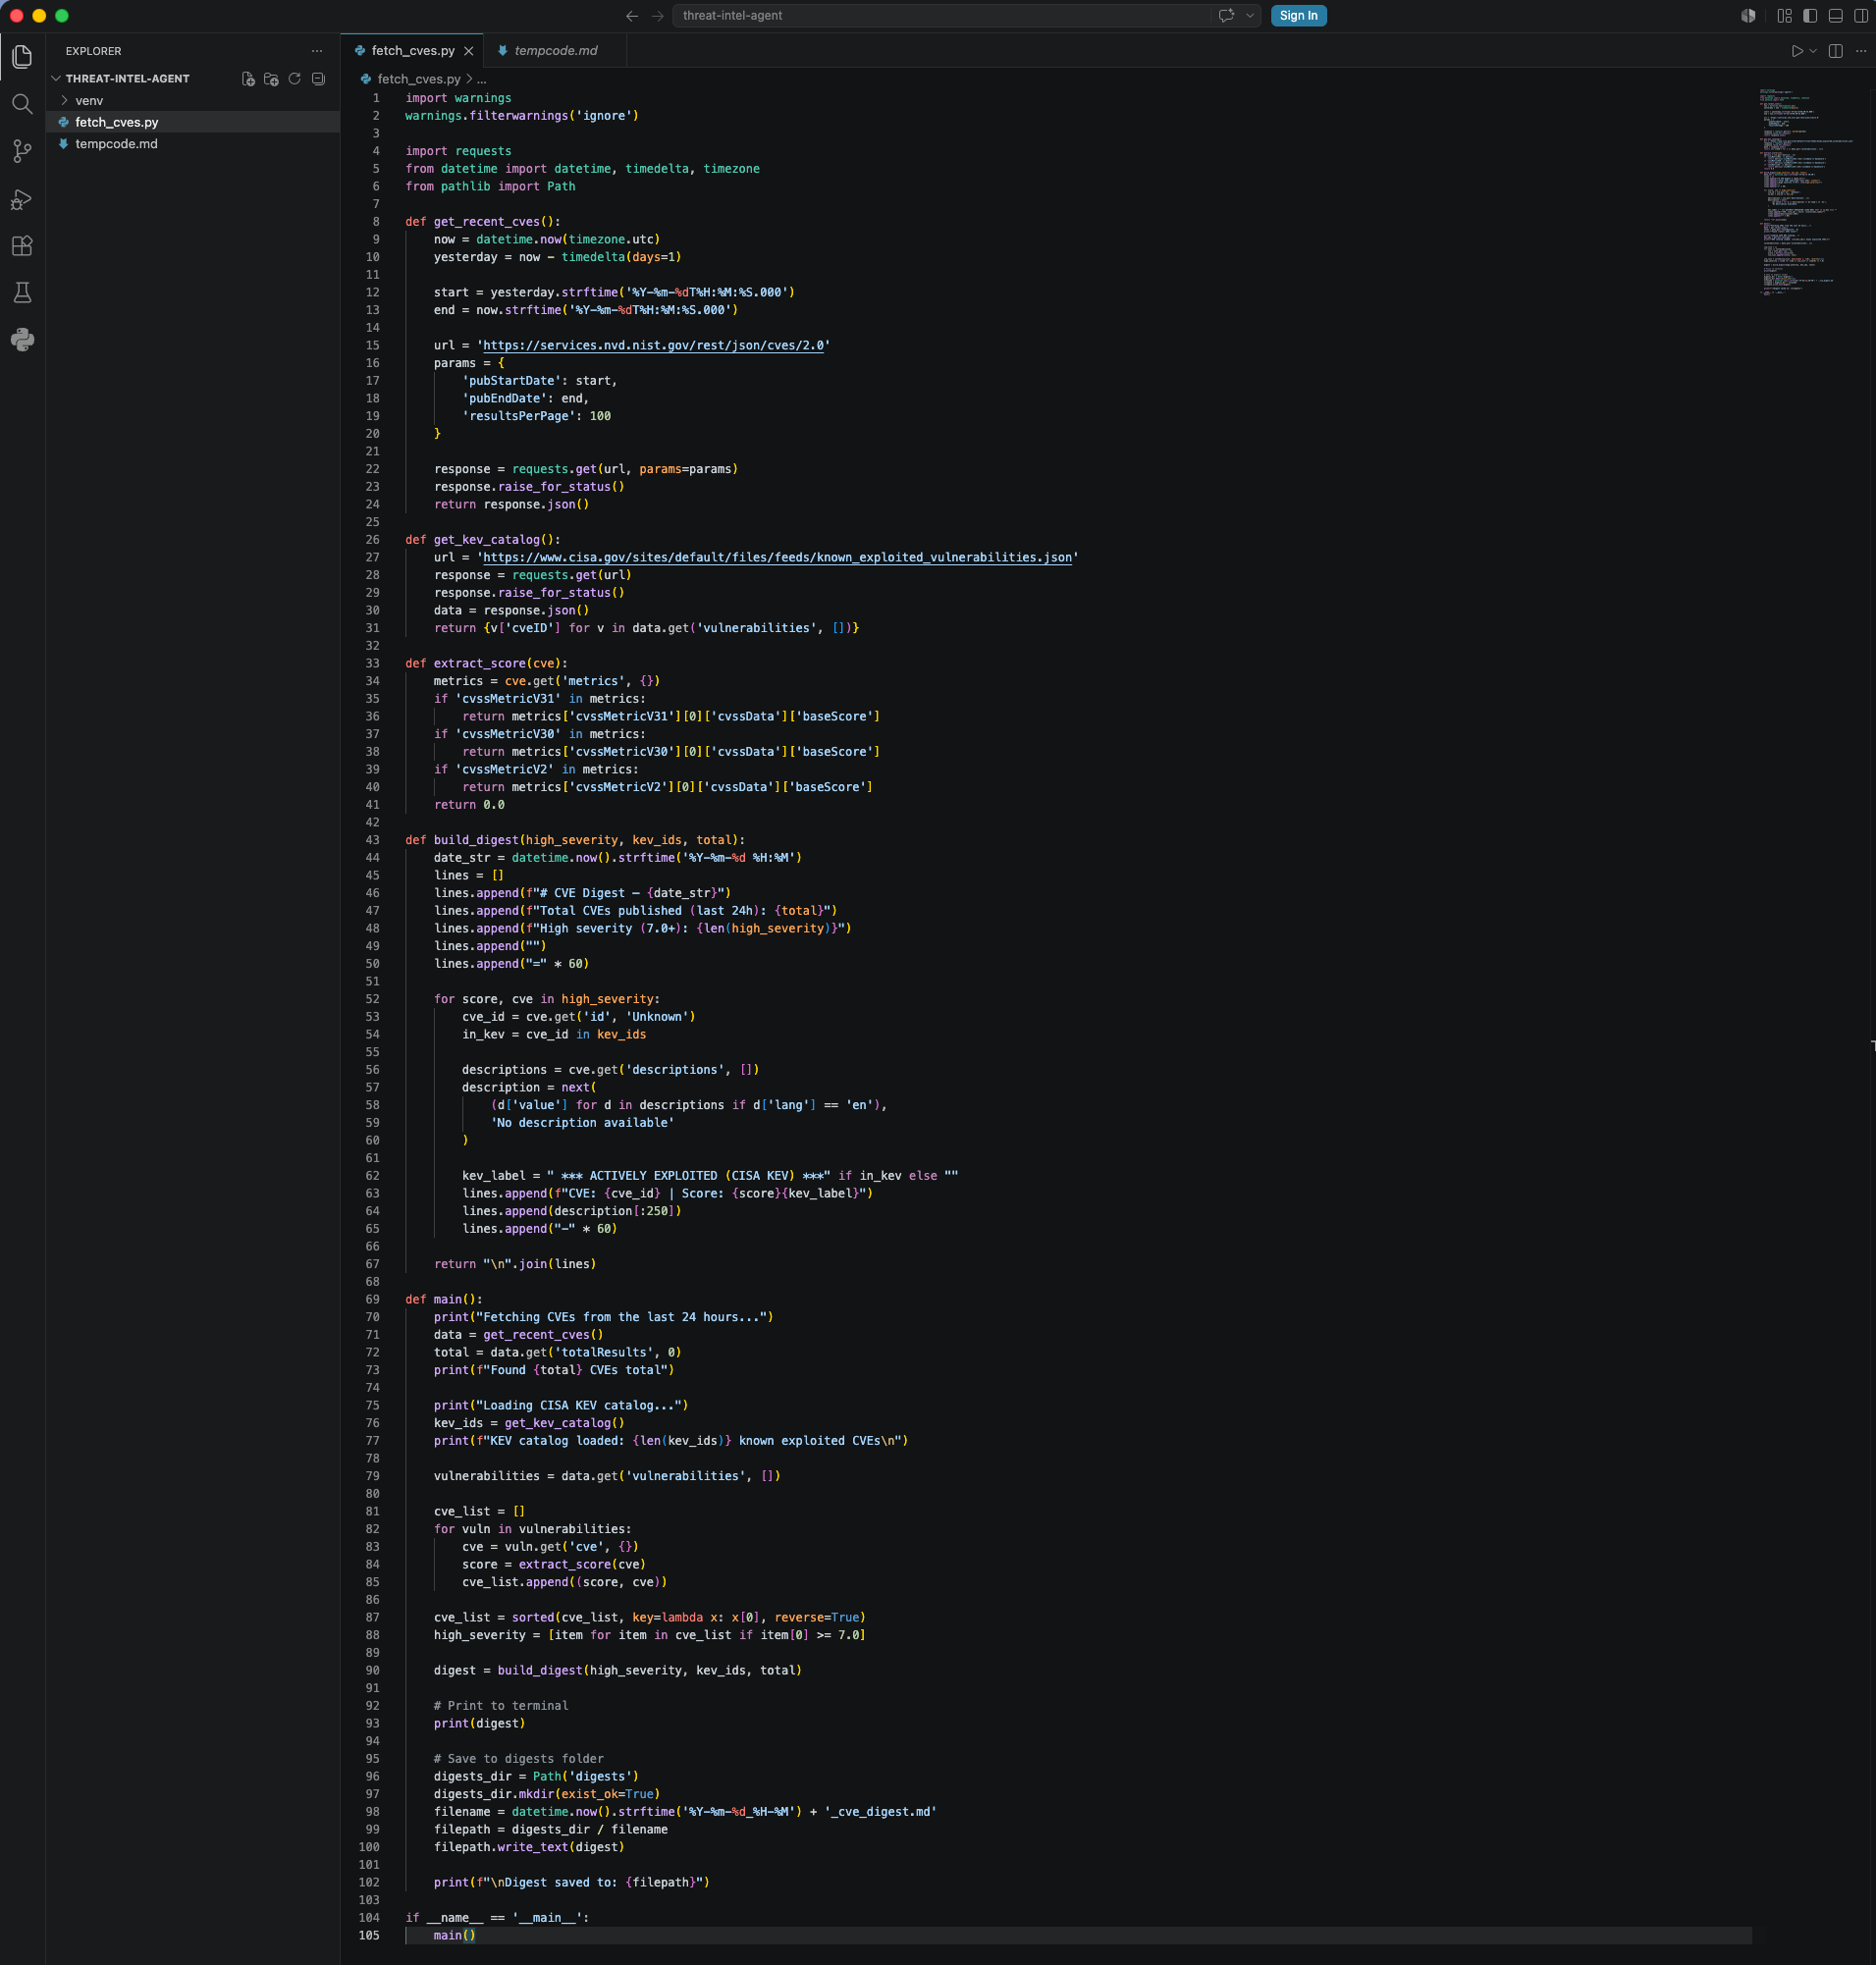Open the Testing flask view
Screen dimensions: 1876x1965
(x=22, y=293)
